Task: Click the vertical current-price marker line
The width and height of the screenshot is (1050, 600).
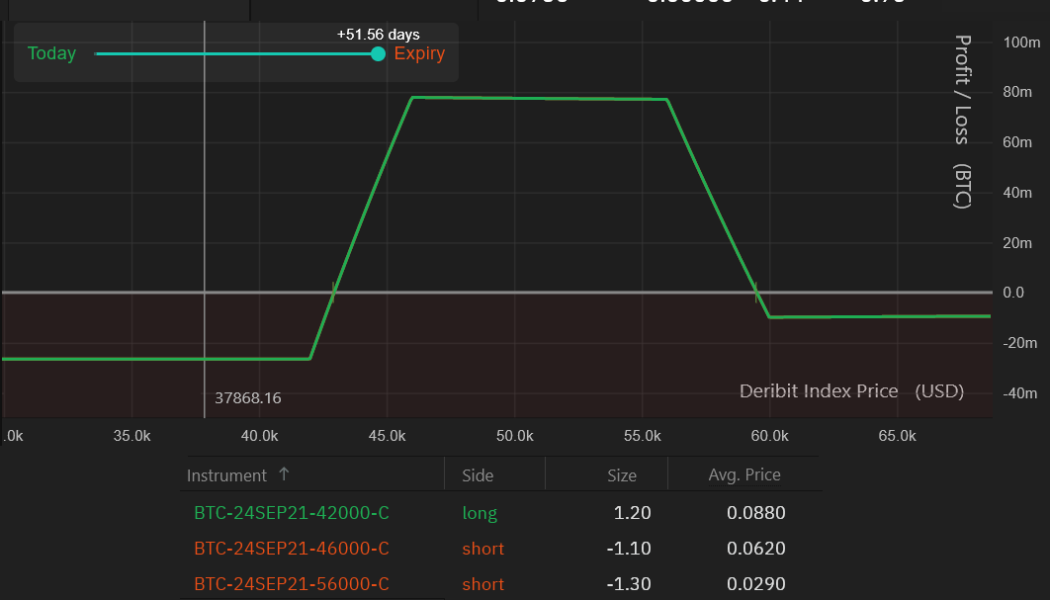Action: 205,200
